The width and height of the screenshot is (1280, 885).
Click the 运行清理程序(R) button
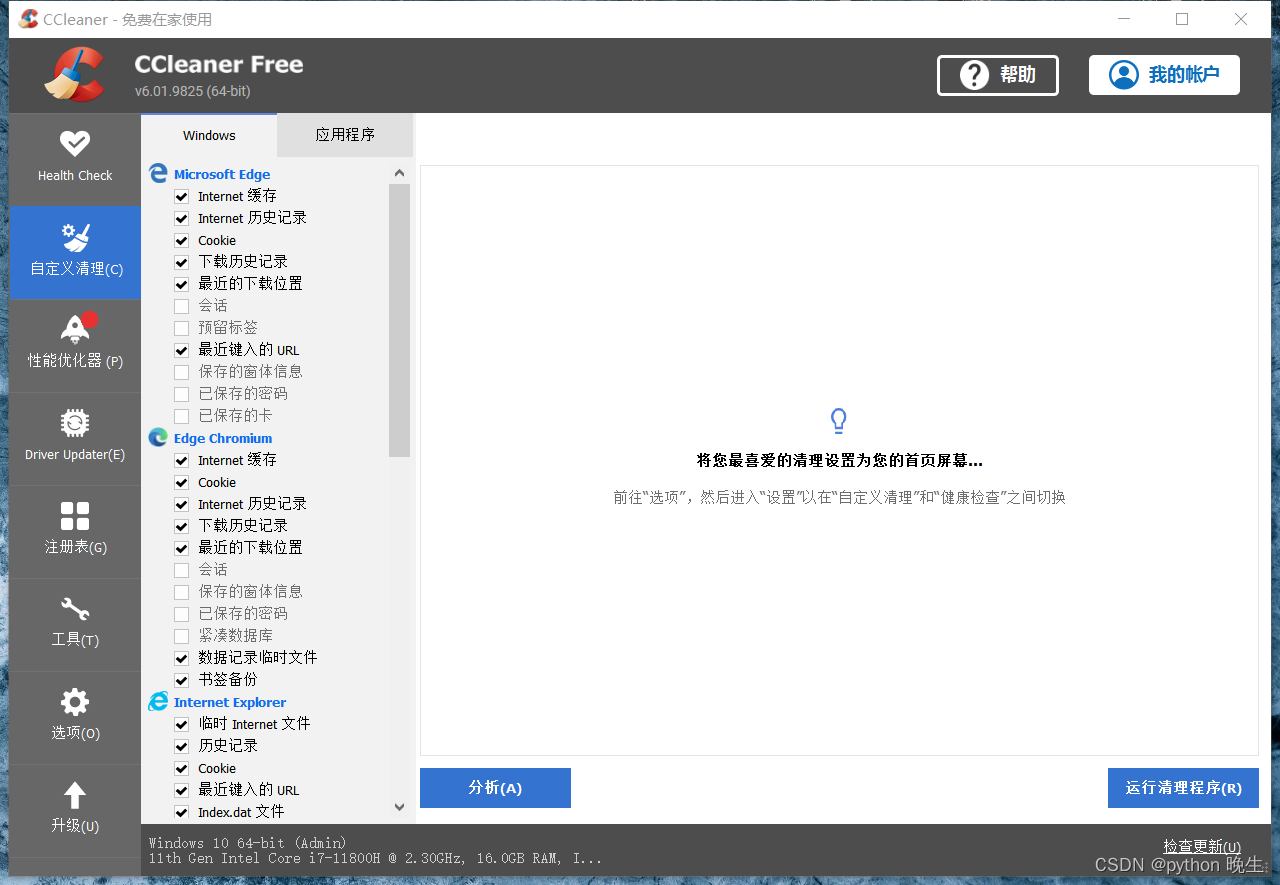click(1183, 788)
